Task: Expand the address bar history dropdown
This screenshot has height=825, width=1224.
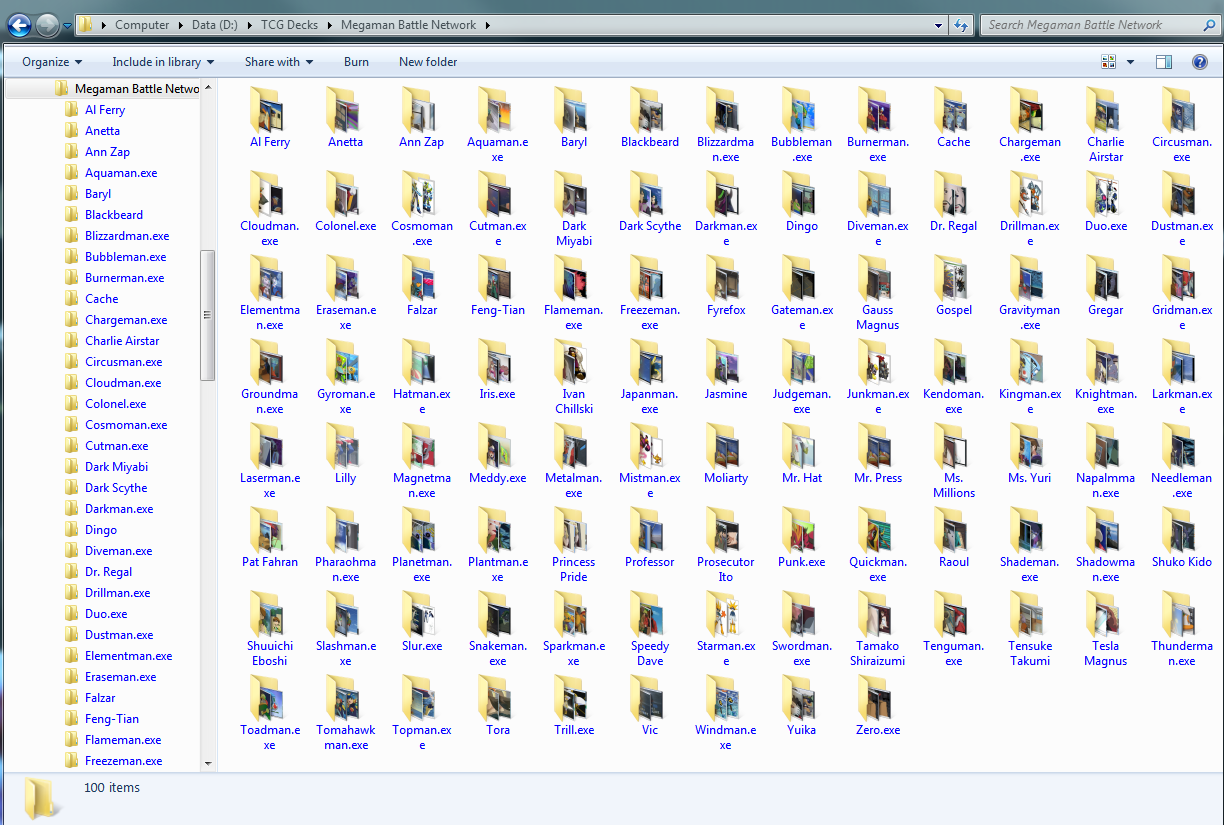Action: coord(938,25)
